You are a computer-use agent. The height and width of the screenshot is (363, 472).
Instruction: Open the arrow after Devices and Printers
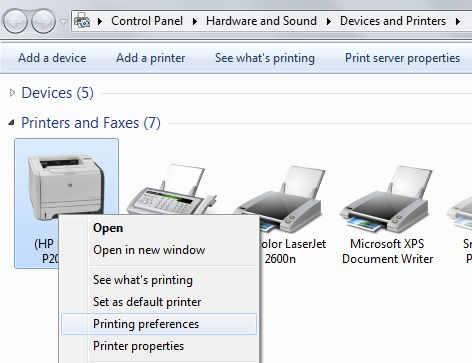tap(458, 22)
